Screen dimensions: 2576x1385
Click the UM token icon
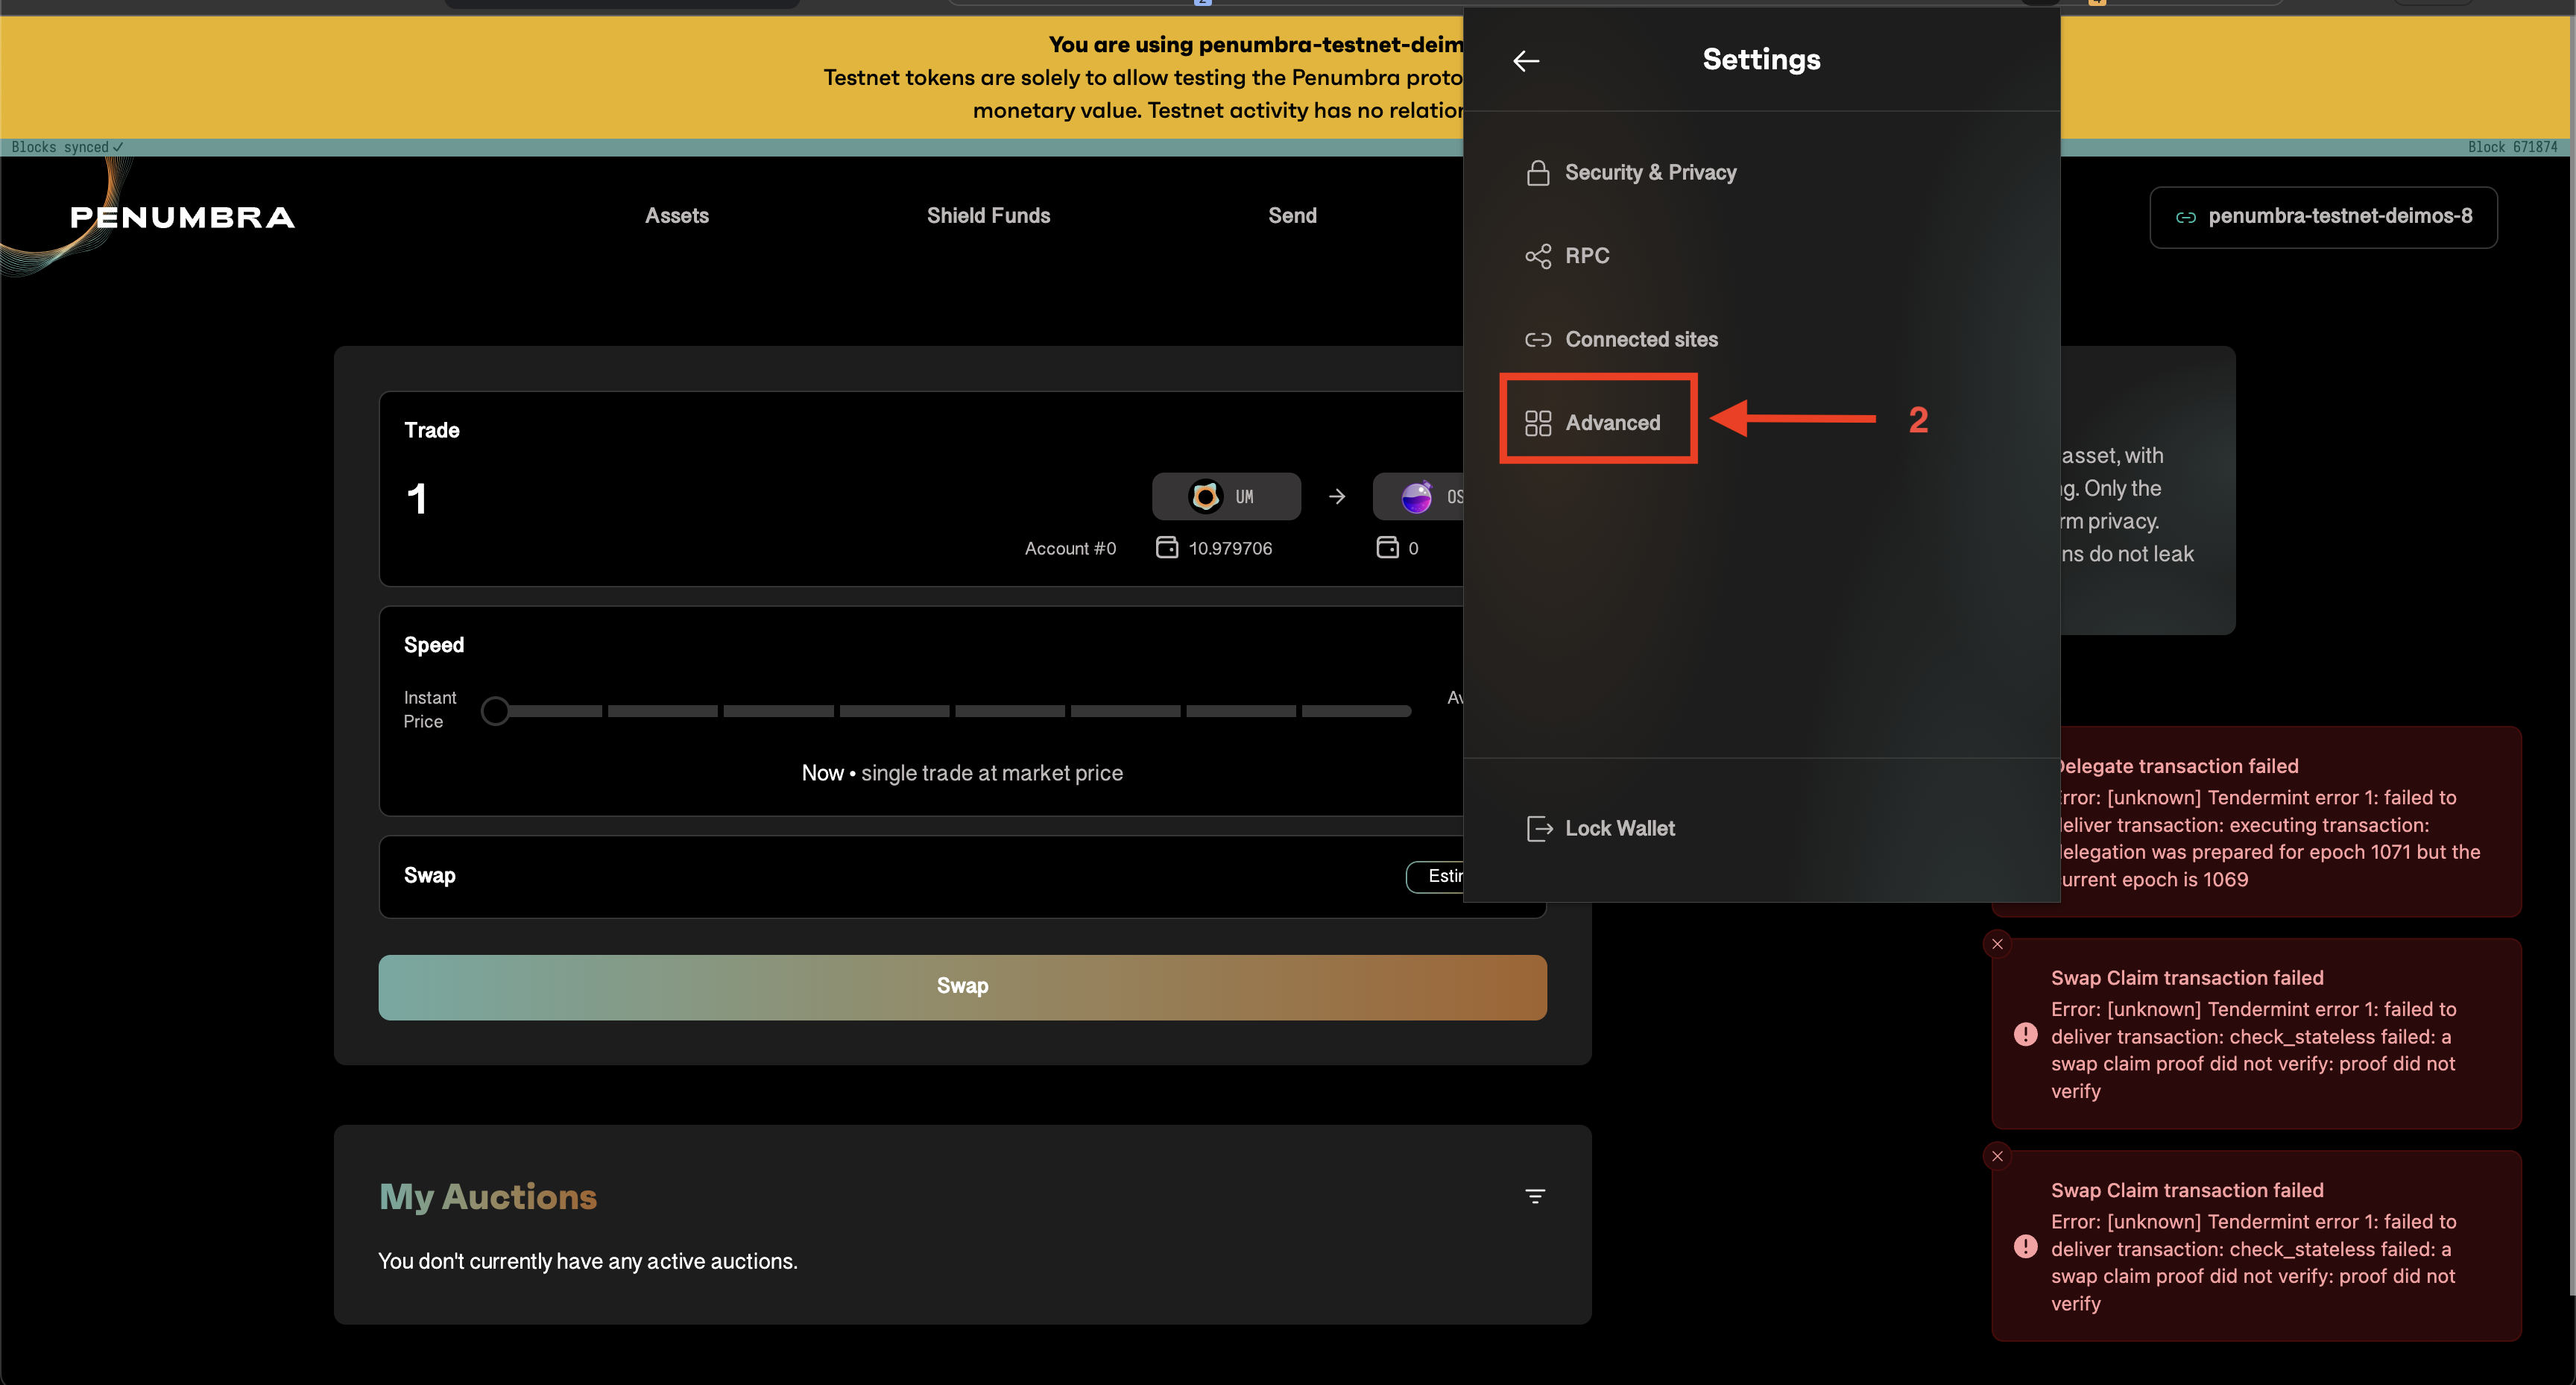point(1205,496)
